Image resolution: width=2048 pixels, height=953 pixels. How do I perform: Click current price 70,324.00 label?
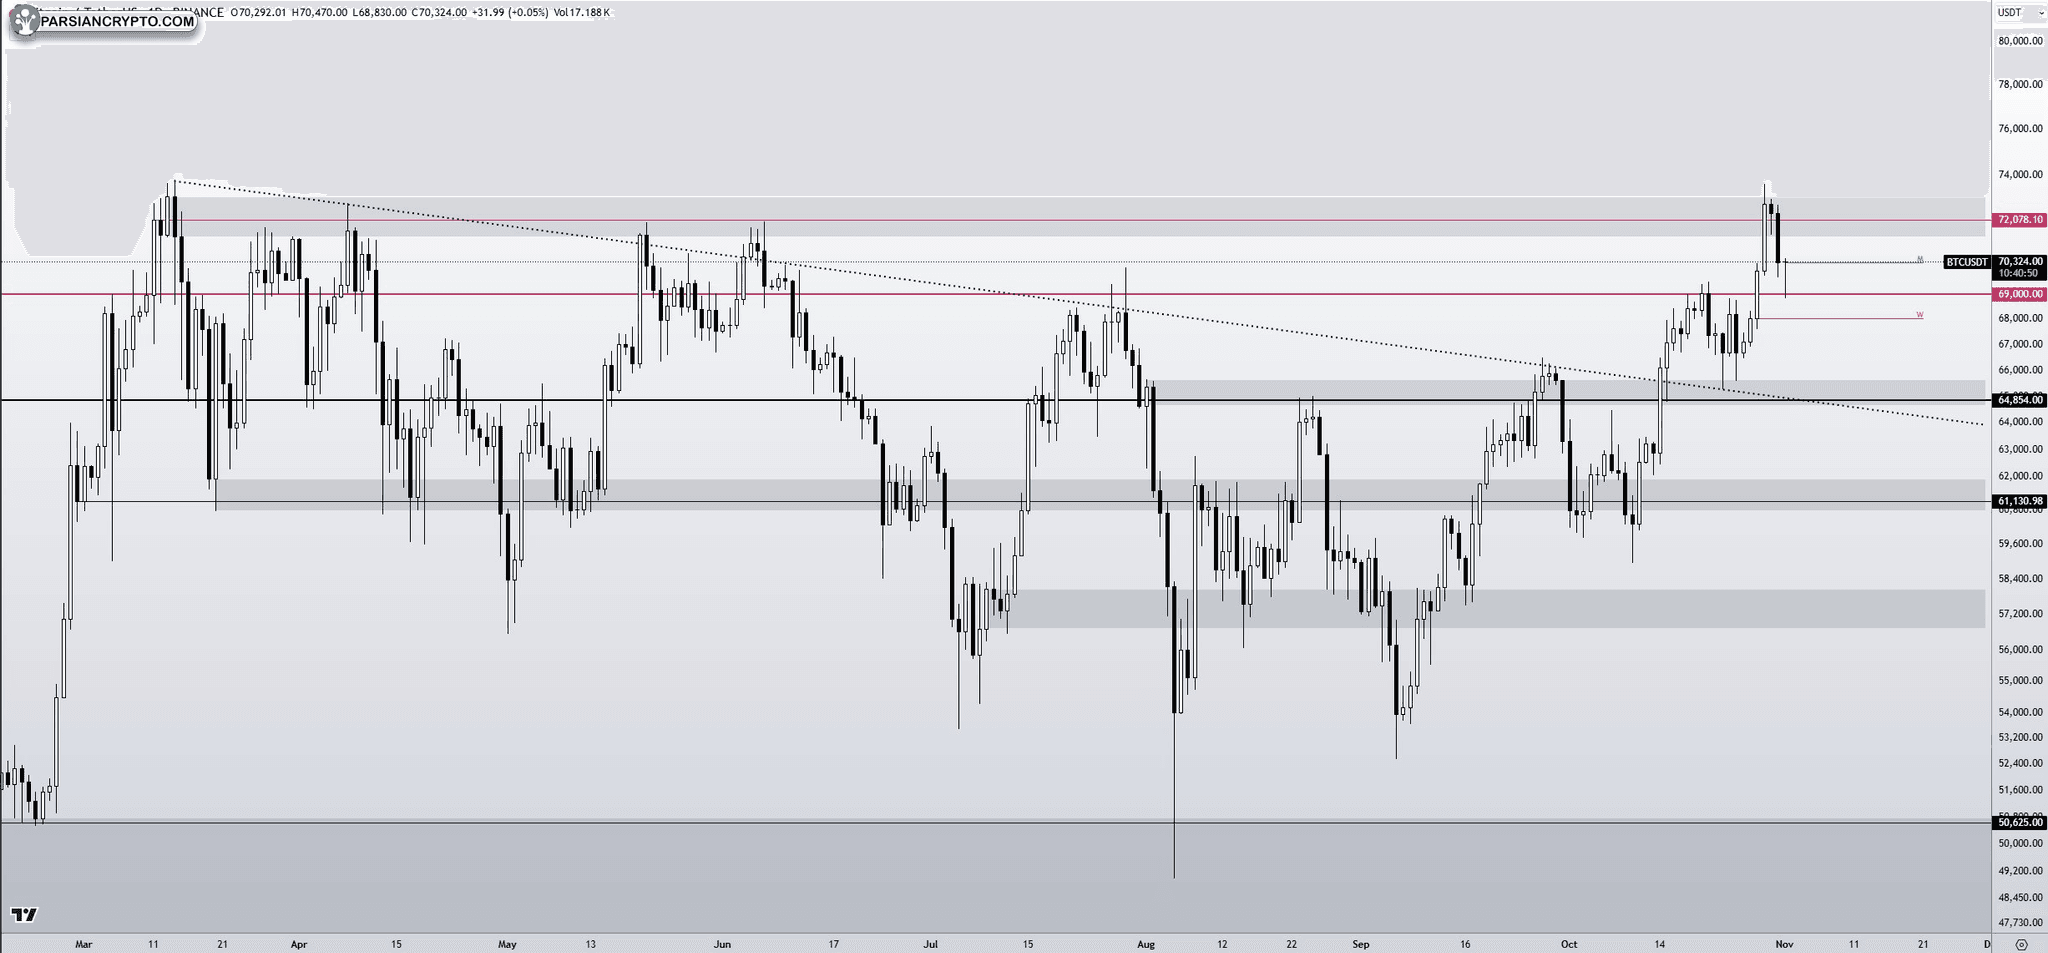2019,261
